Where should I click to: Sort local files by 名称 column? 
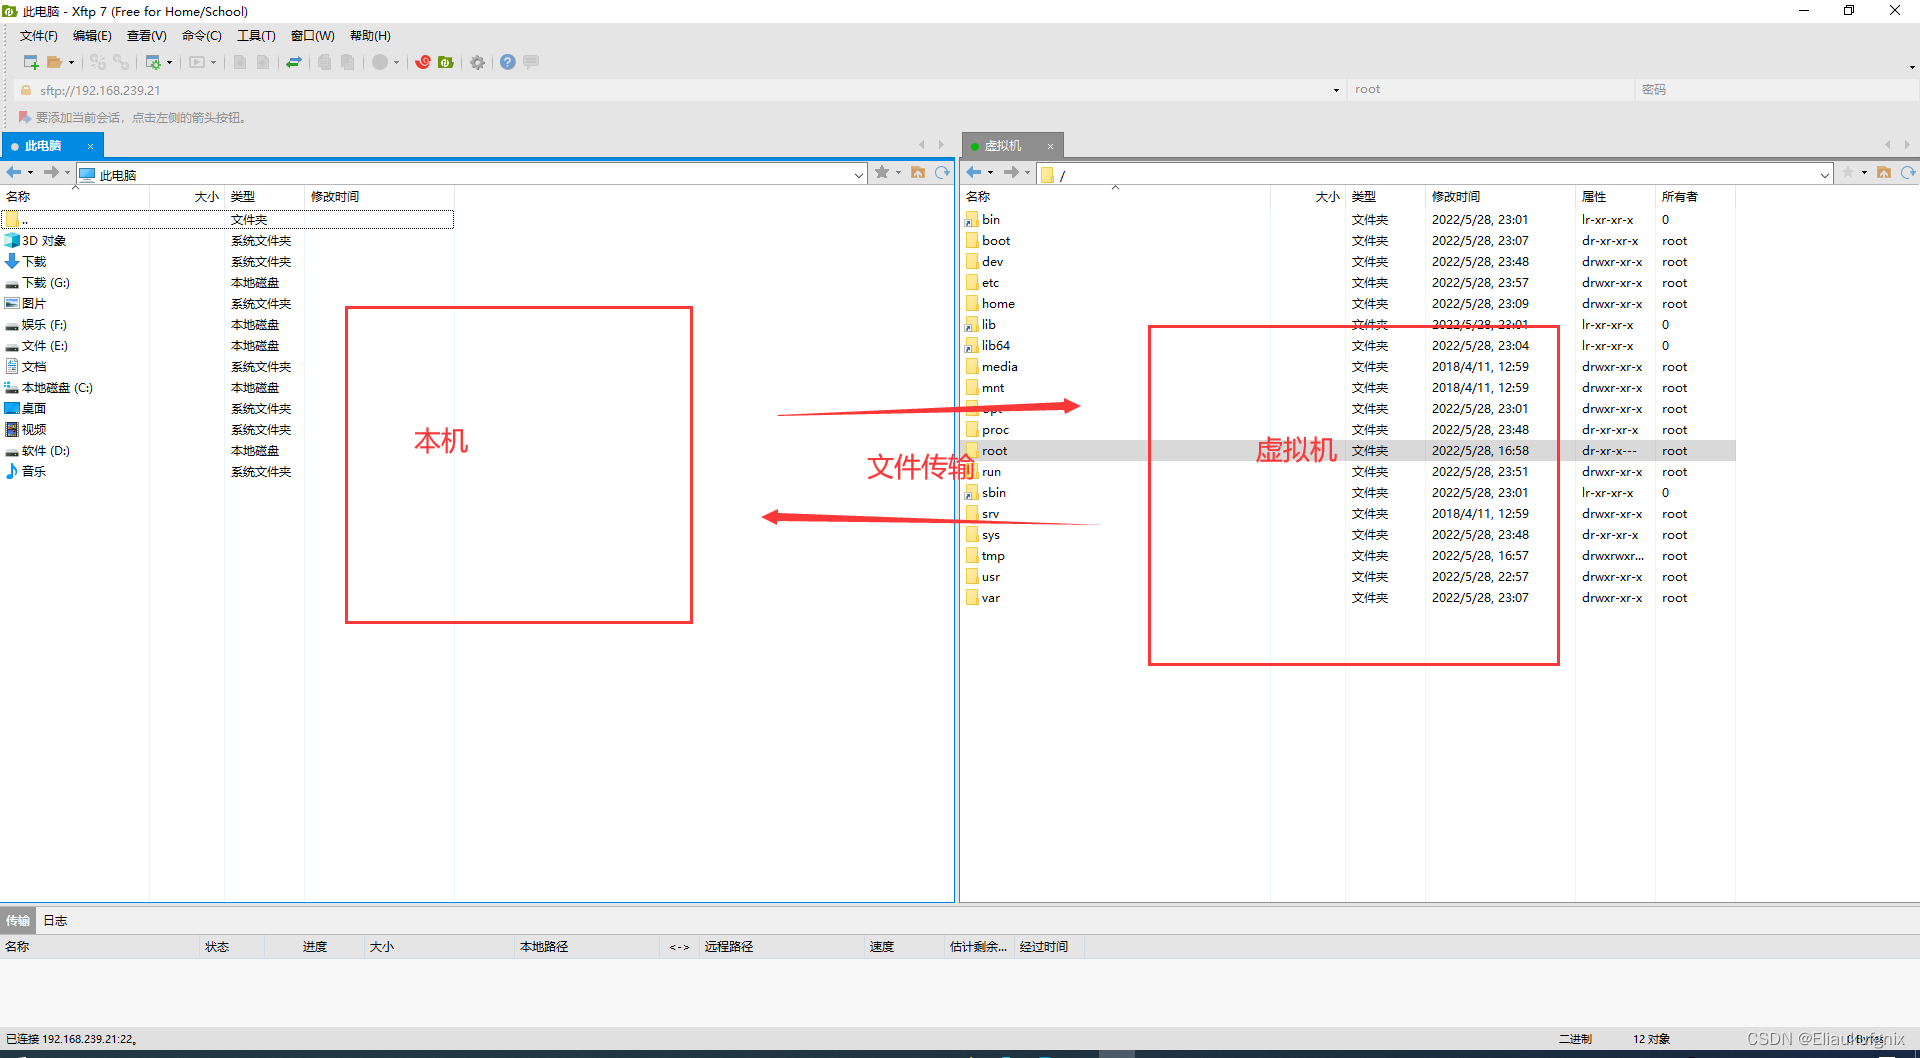75,197
